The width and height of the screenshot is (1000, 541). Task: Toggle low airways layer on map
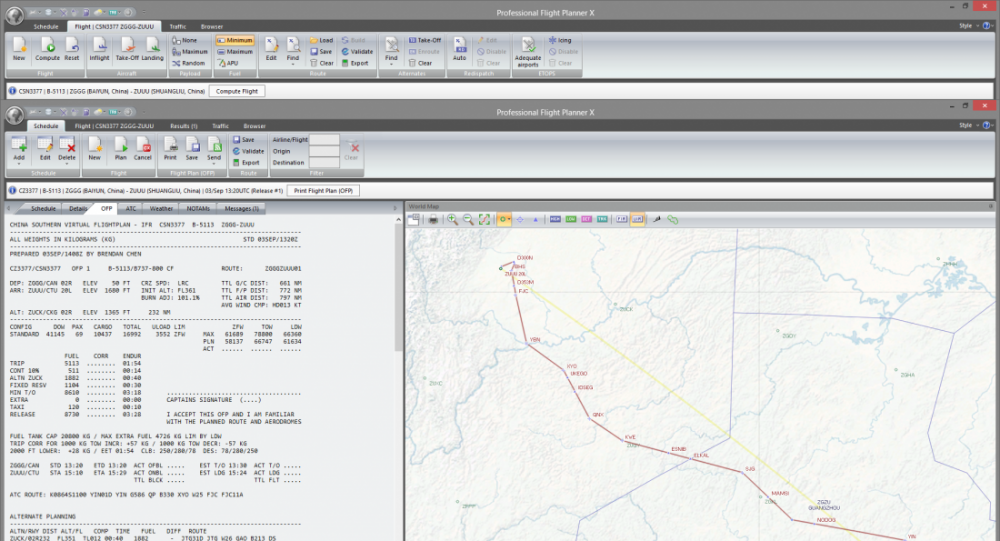(570, 219)
